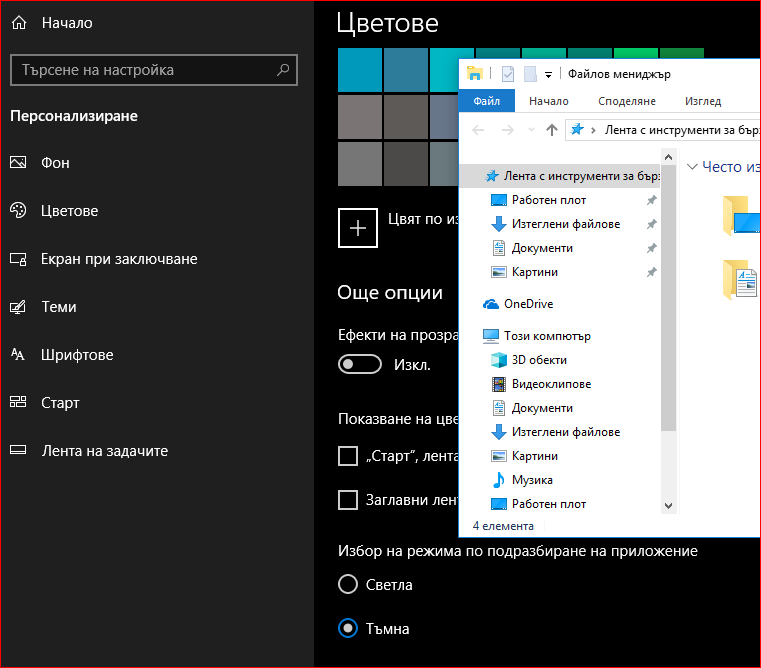
Task: Pick the steel blue swatch in top row
Action: pyautogui.click(x=406, y=70)
